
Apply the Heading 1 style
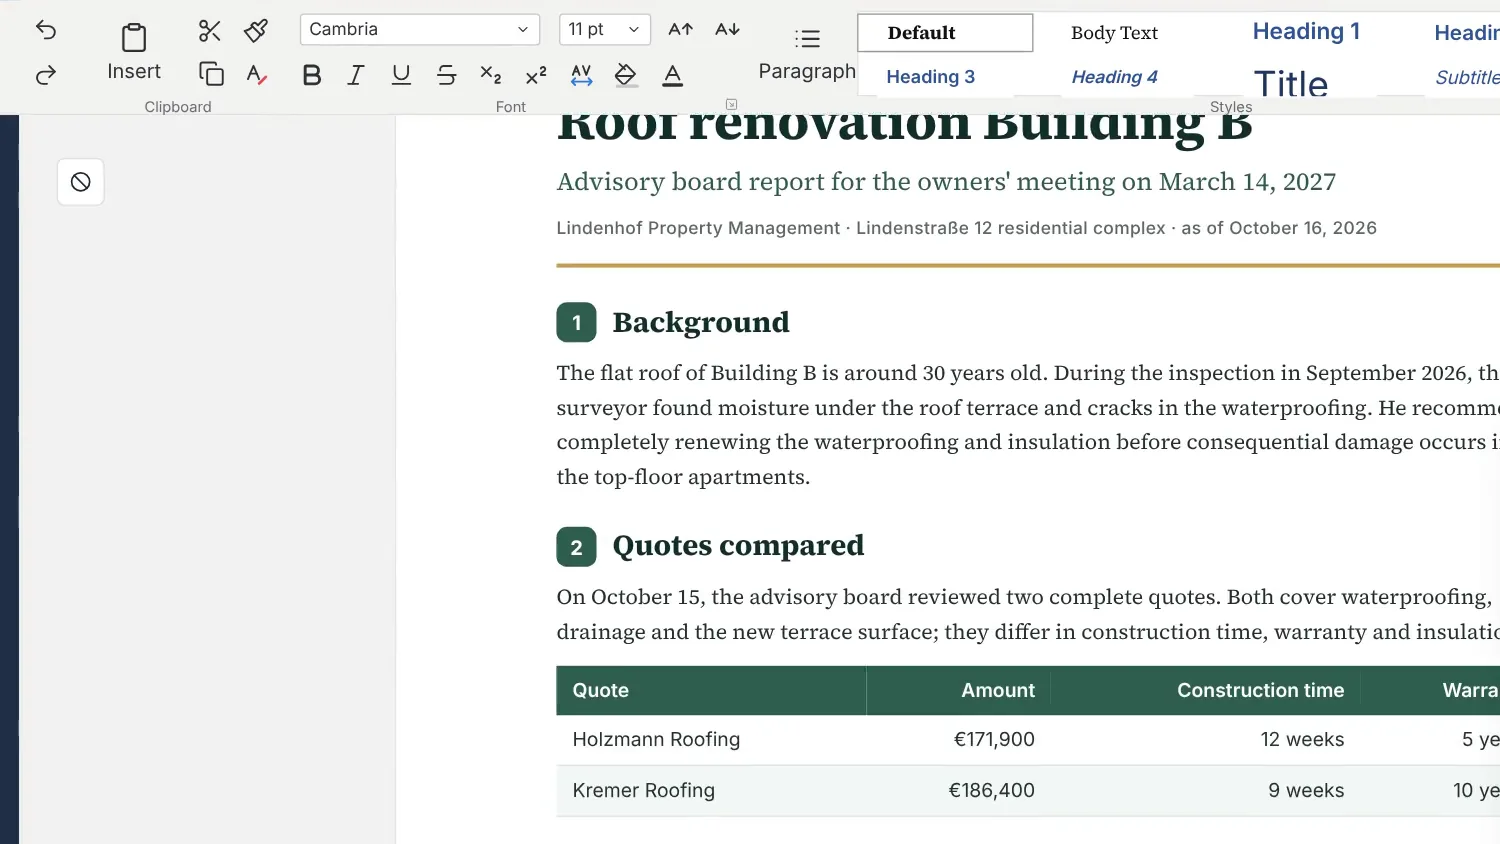point(1306,32)
